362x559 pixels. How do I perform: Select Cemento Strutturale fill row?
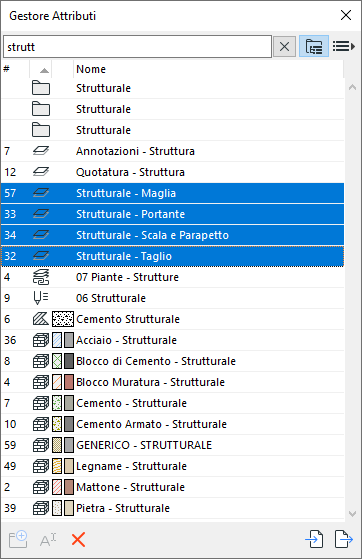[173, 319]
